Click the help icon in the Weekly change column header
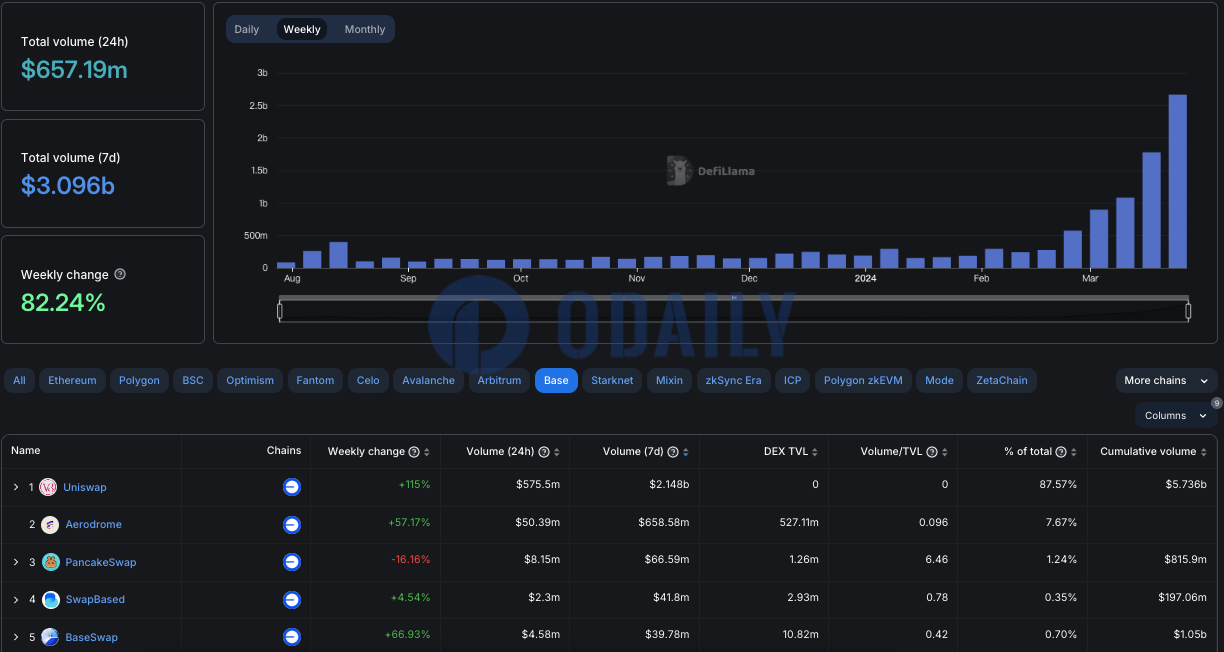1224x652 pixels. [414, 452]
